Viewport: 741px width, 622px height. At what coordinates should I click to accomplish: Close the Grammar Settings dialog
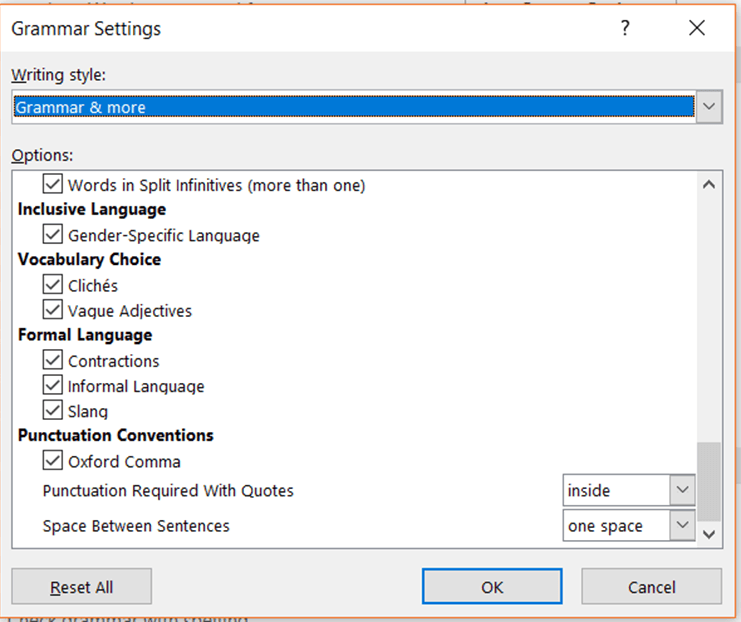[697, 29]
